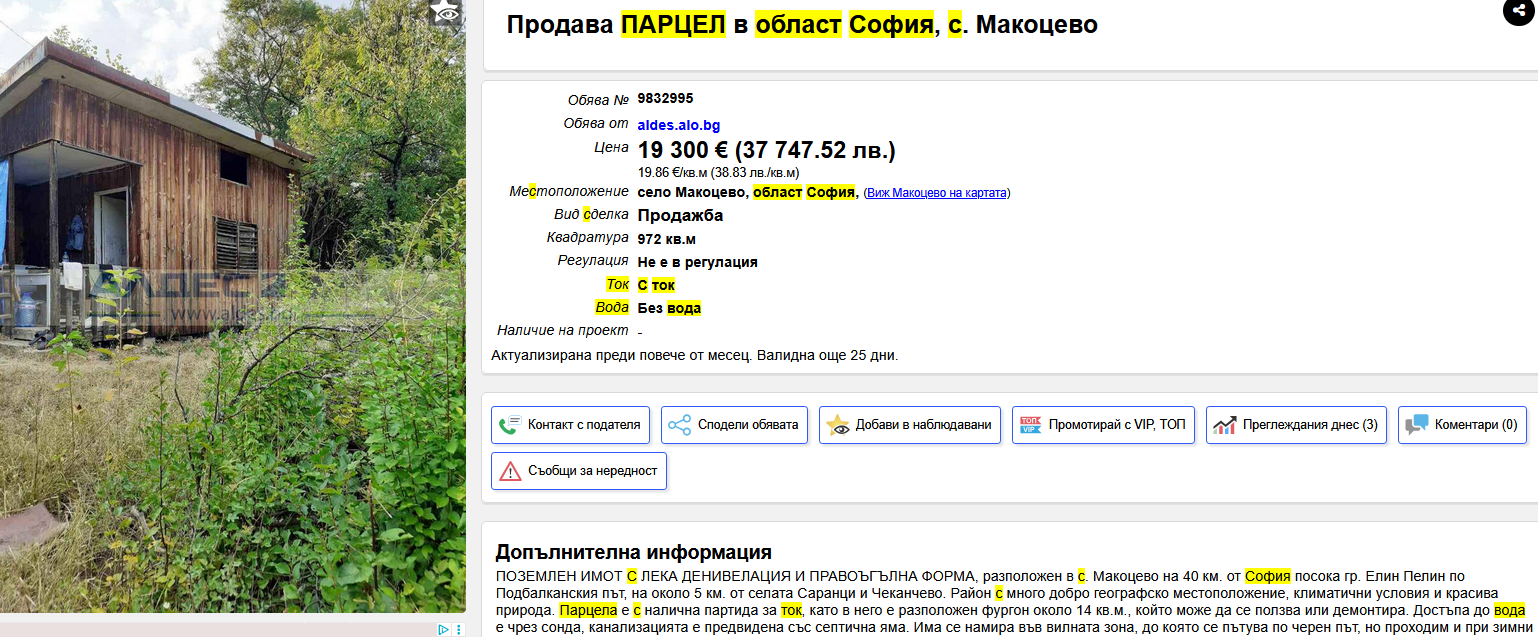Click the AdChoices triangle icon below the photo

443,629
